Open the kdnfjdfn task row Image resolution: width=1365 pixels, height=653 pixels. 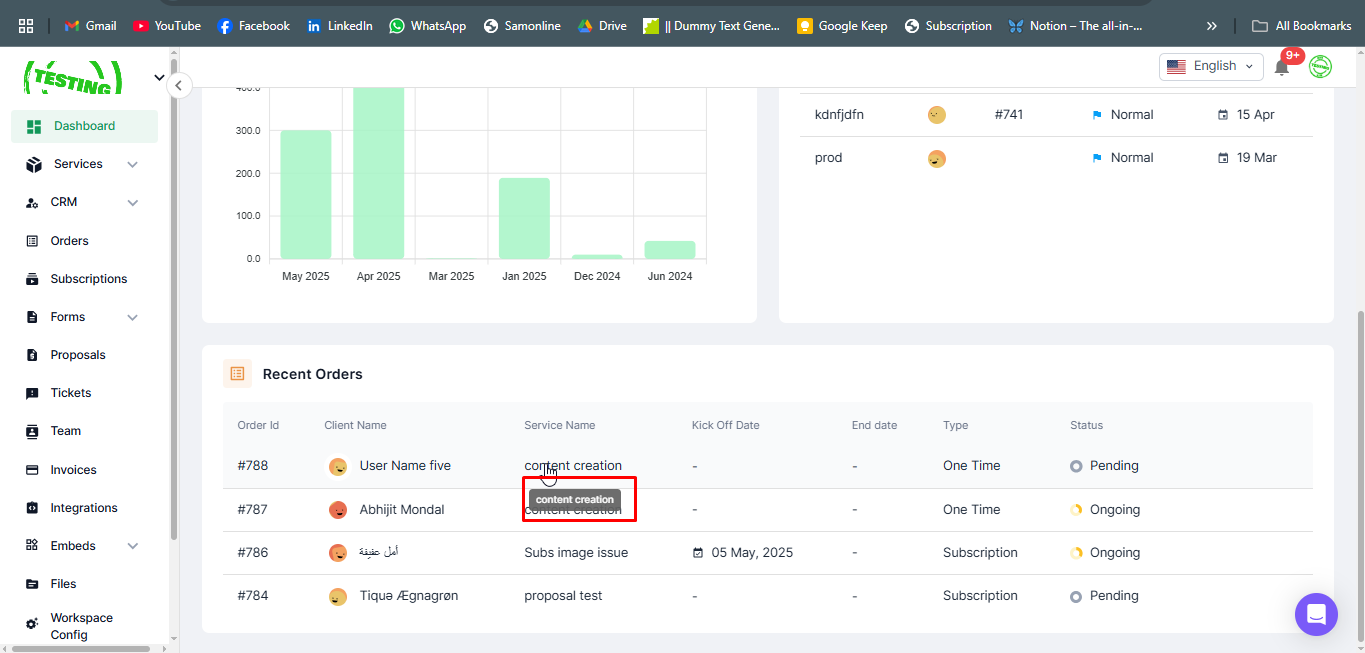tap(1056, 115)
